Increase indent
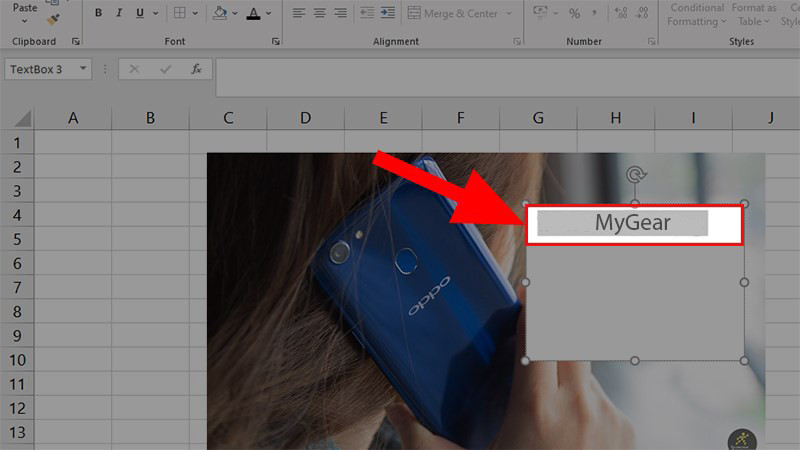 click(x=388, y=13)
